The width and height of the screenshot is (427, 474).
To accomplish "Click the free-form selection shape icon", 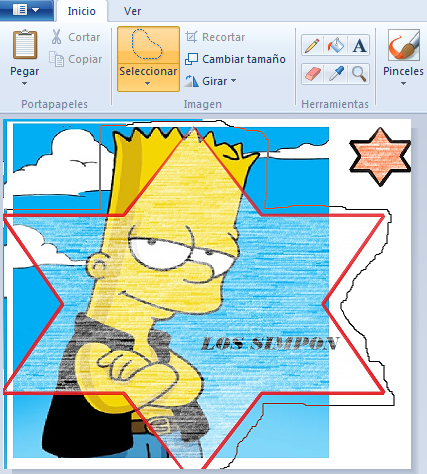I will [148, 45].
